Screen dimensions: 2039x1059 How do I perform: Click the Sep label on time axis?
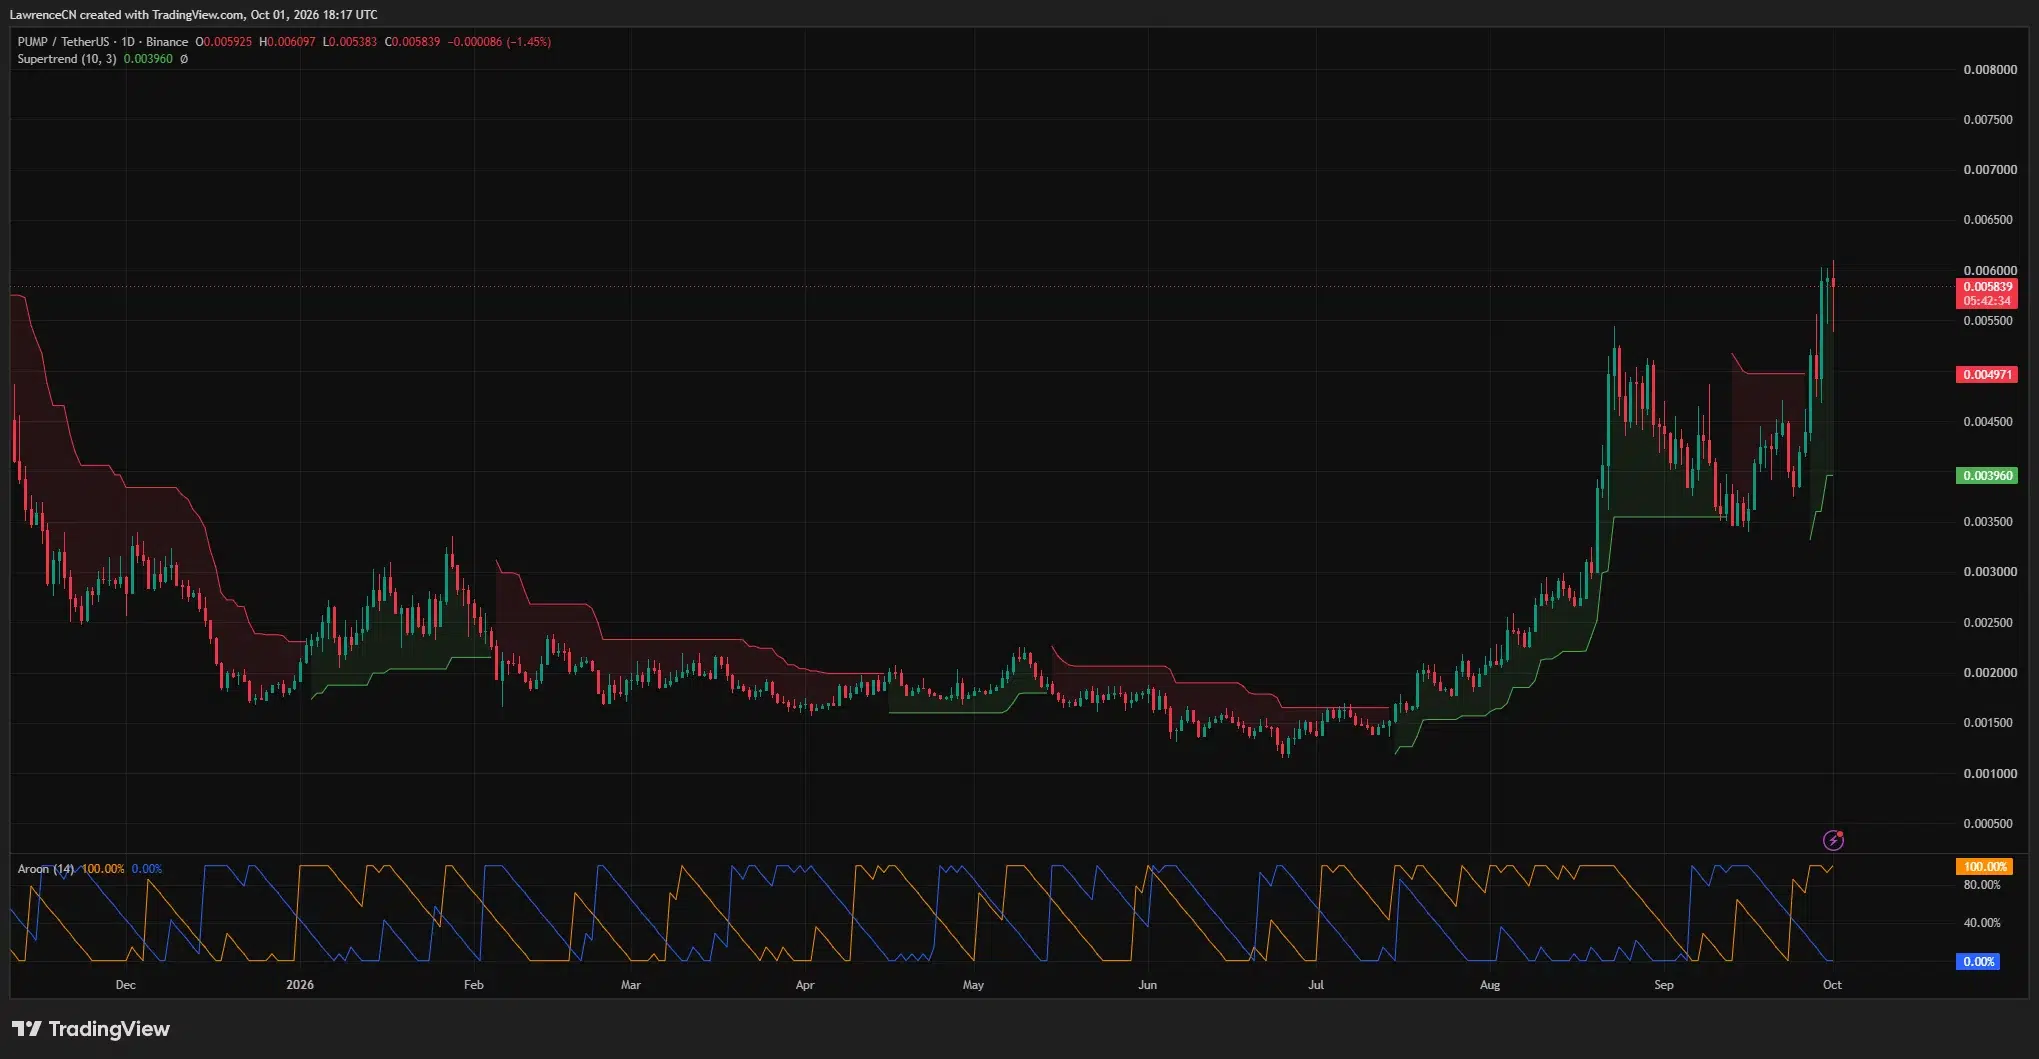coord(1664,985)
